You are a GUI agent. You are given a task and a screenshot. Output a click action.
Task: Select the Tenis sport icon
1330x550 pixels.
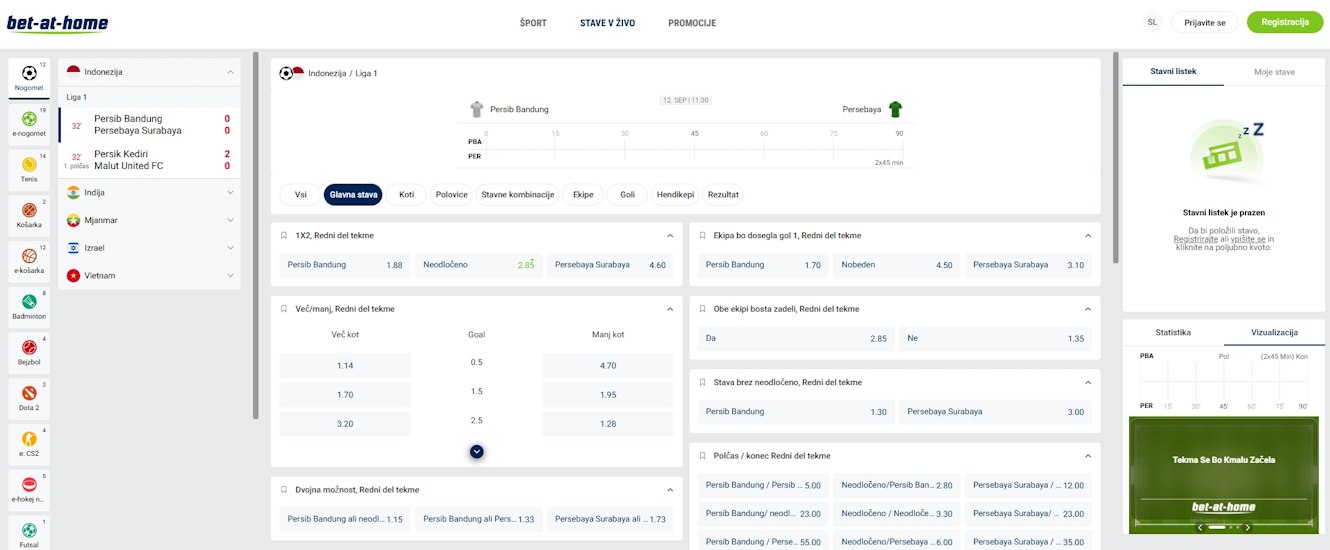tap(29, 169)
